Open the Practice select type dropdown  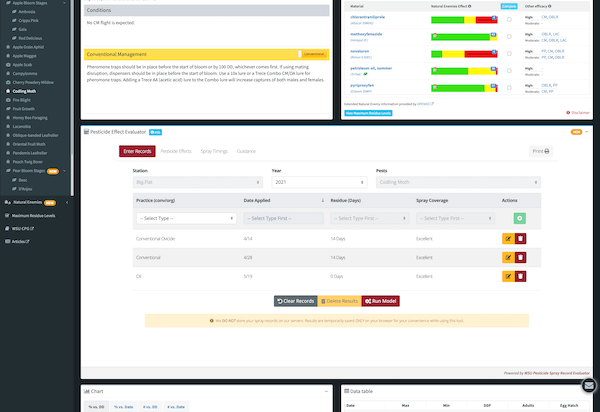pos(184,218)
